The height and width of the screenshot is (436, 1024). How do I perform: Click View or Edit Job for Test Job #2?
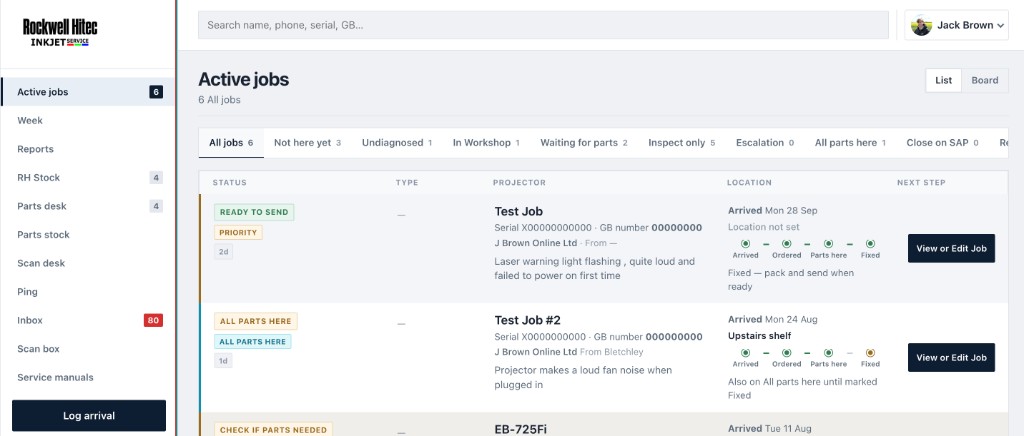point(952,358)
